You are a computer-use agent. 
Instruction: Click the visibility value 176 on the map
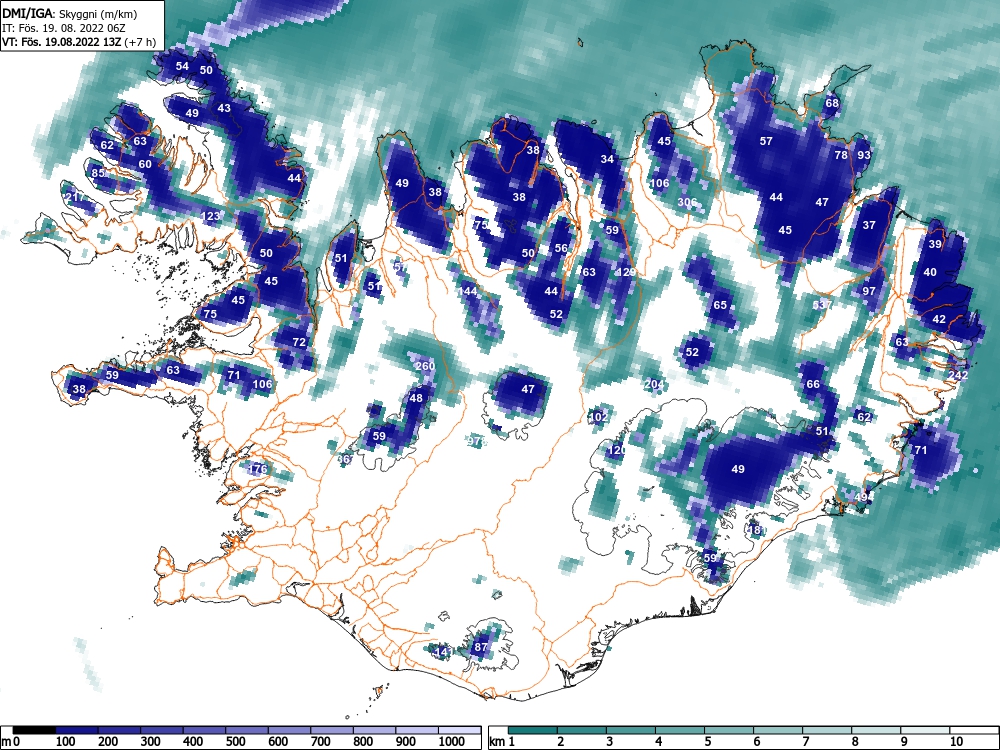[x=258, y=469]
